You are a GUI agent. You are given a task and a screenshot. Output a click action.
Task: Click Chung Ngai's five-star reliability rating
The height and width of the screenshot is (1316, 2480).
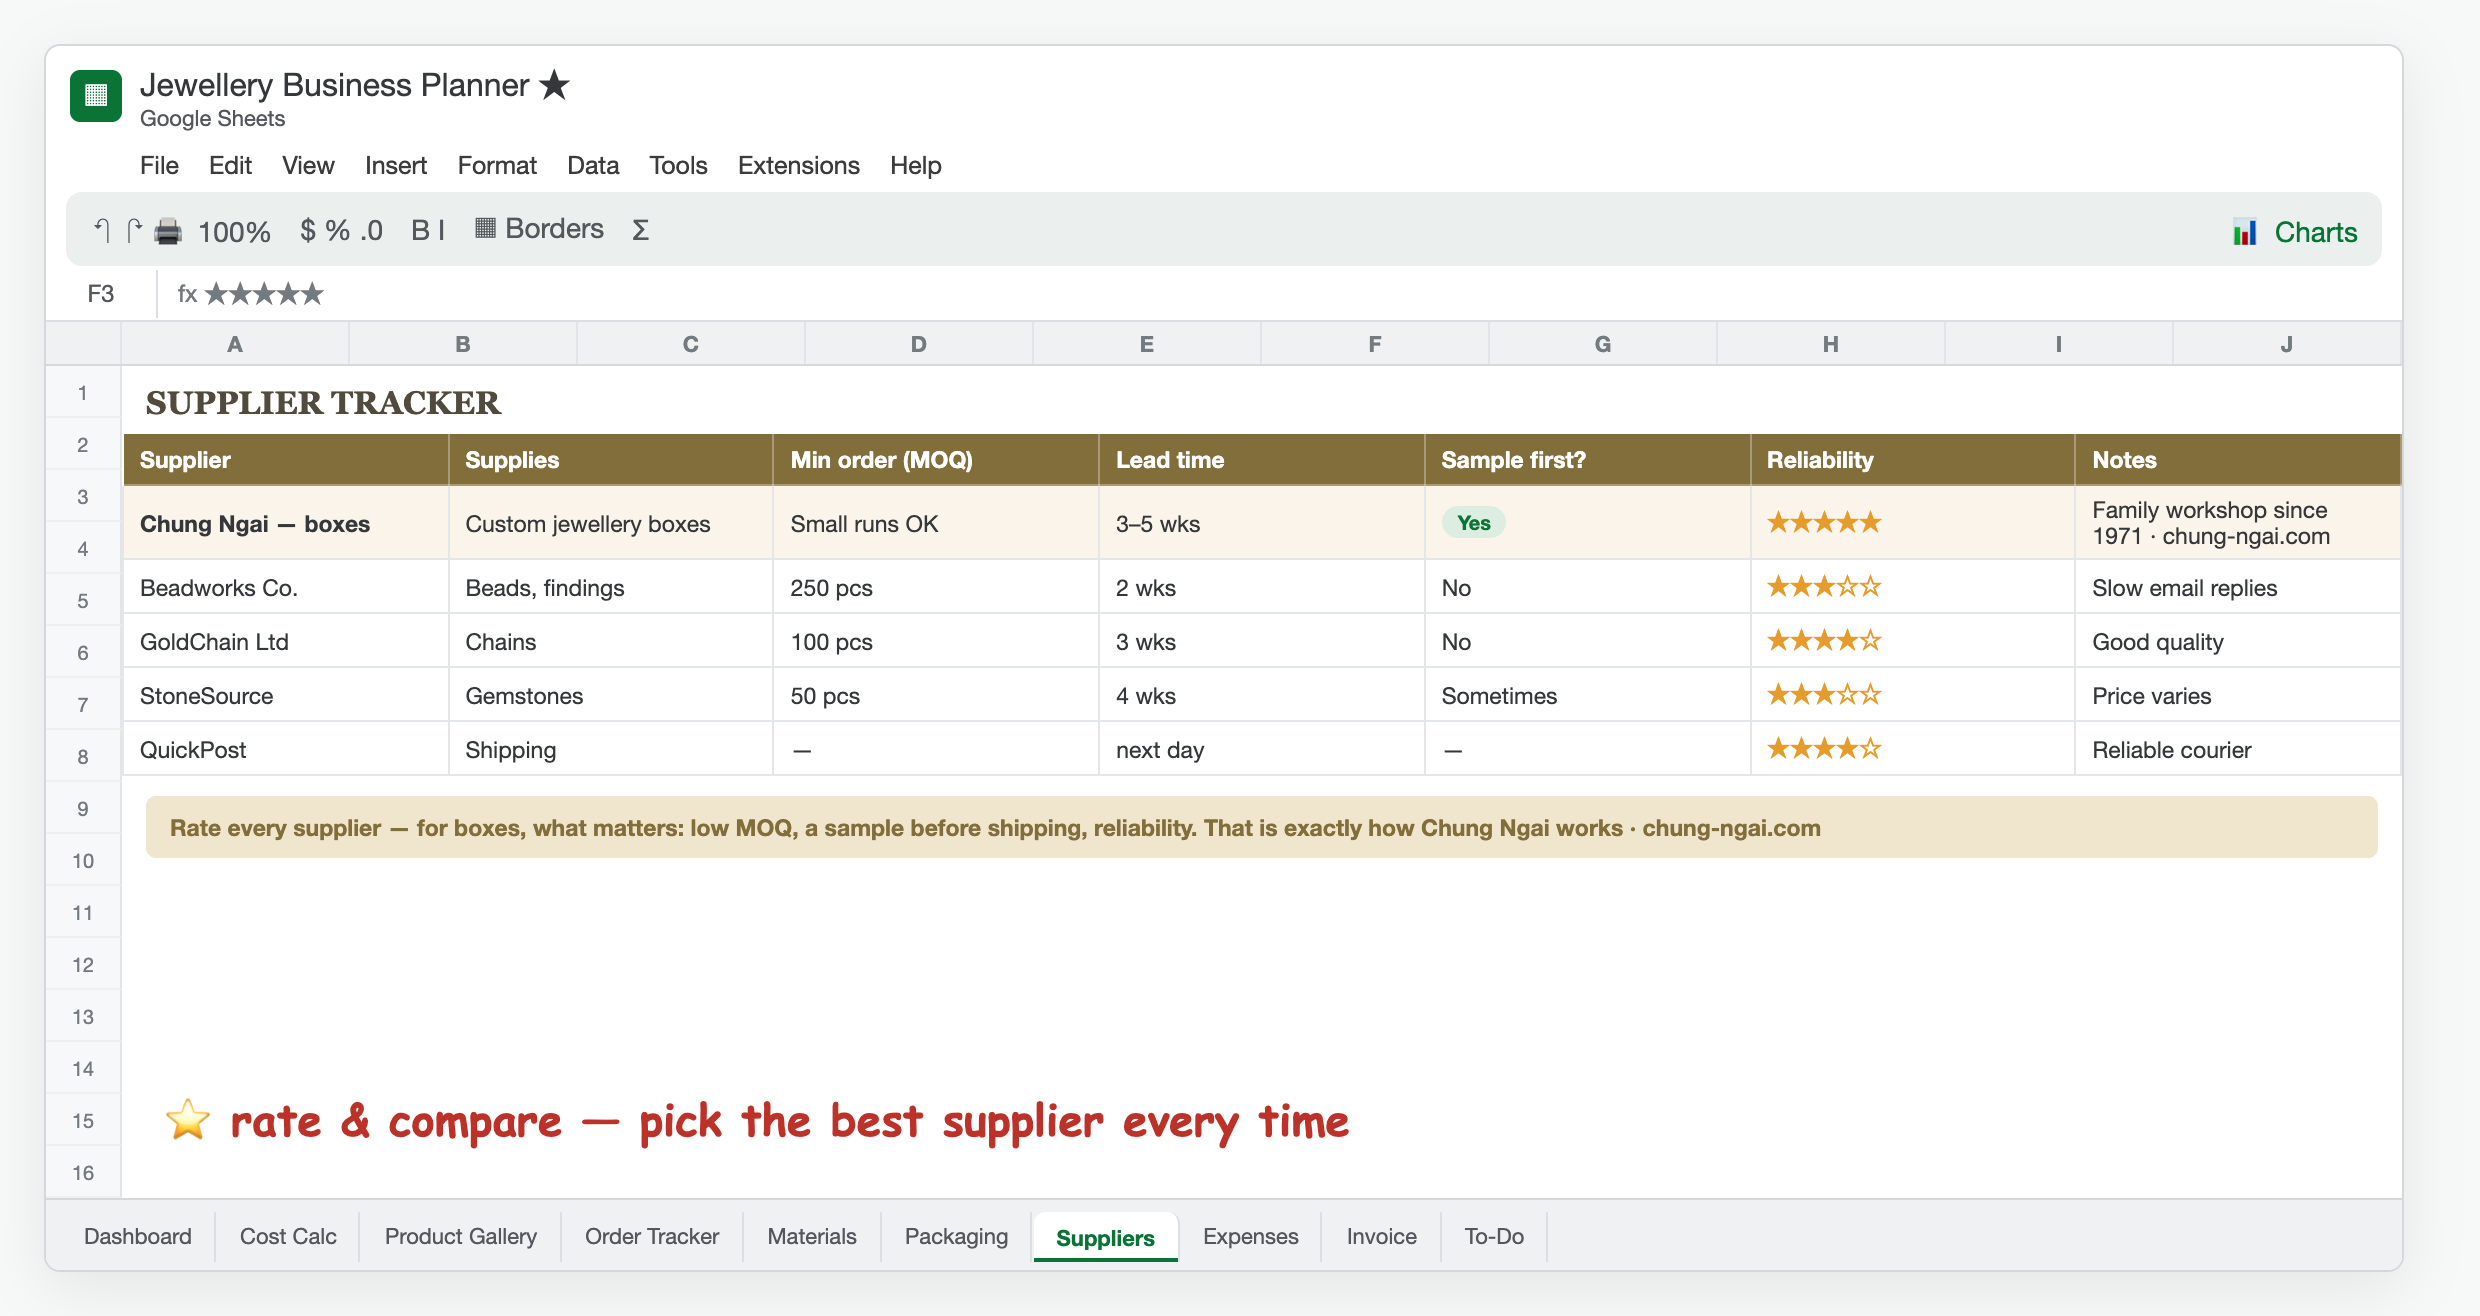(x=1824, y=522)
